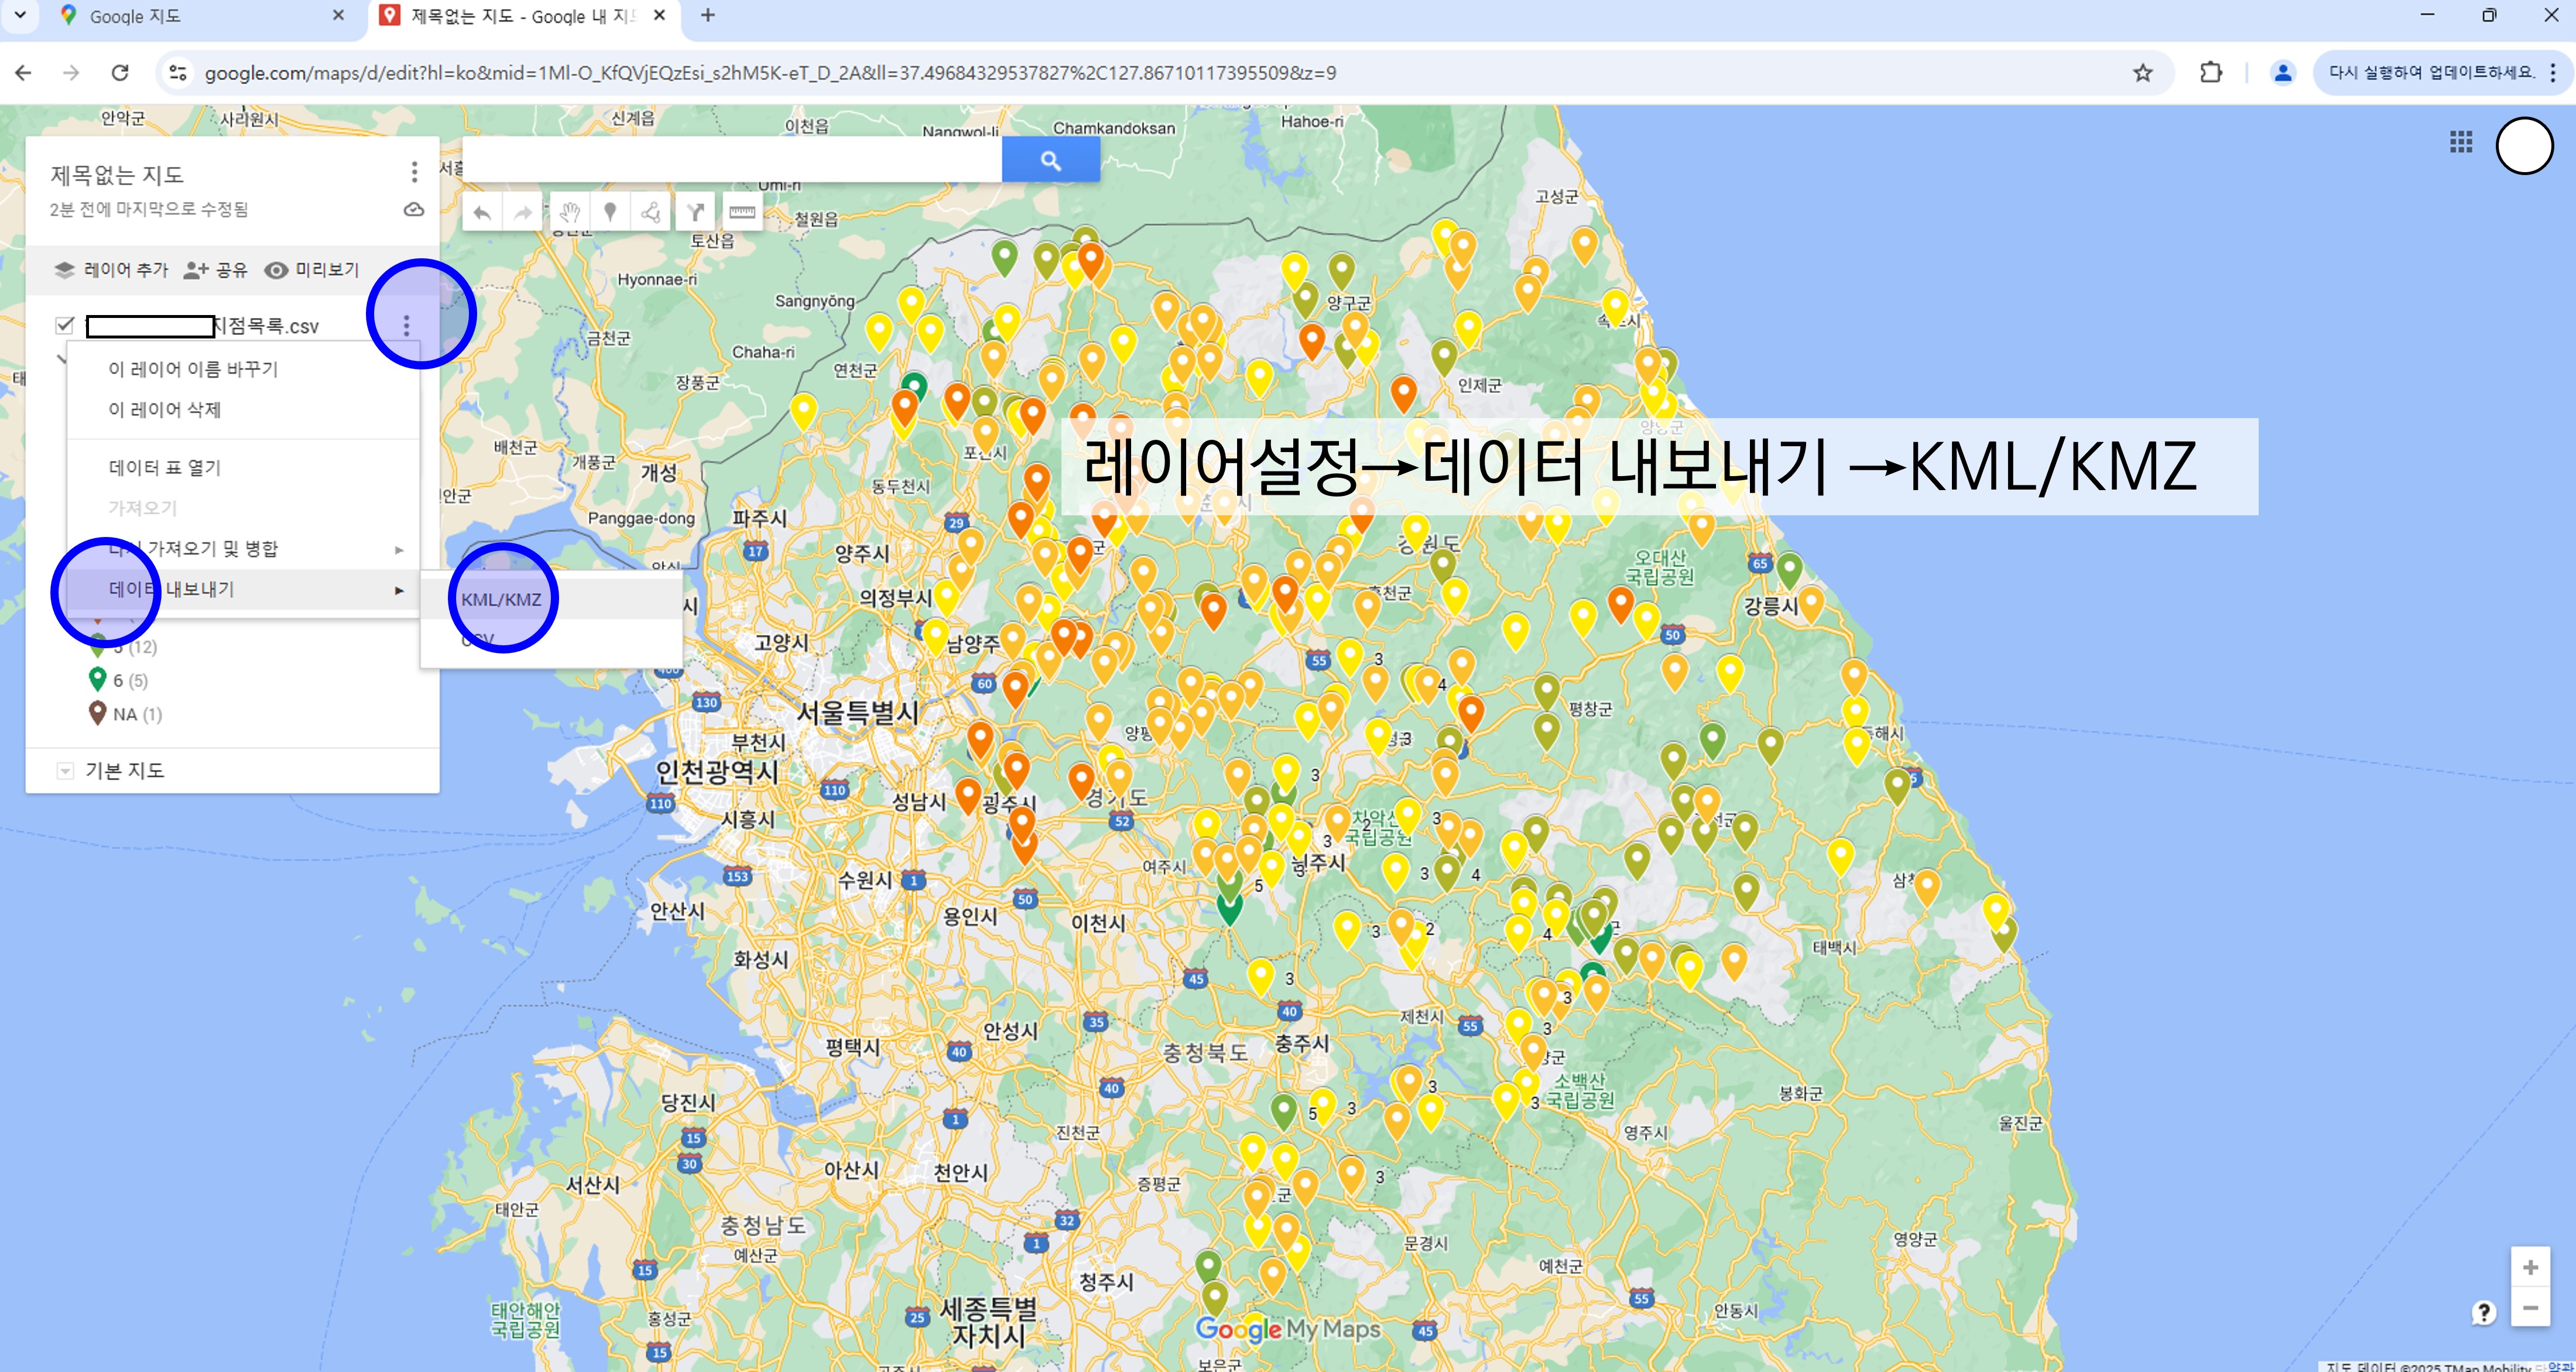This screenshot has height=1372, width=2576.
Task: Choose KML/KMZ export option
Action: 501,599
